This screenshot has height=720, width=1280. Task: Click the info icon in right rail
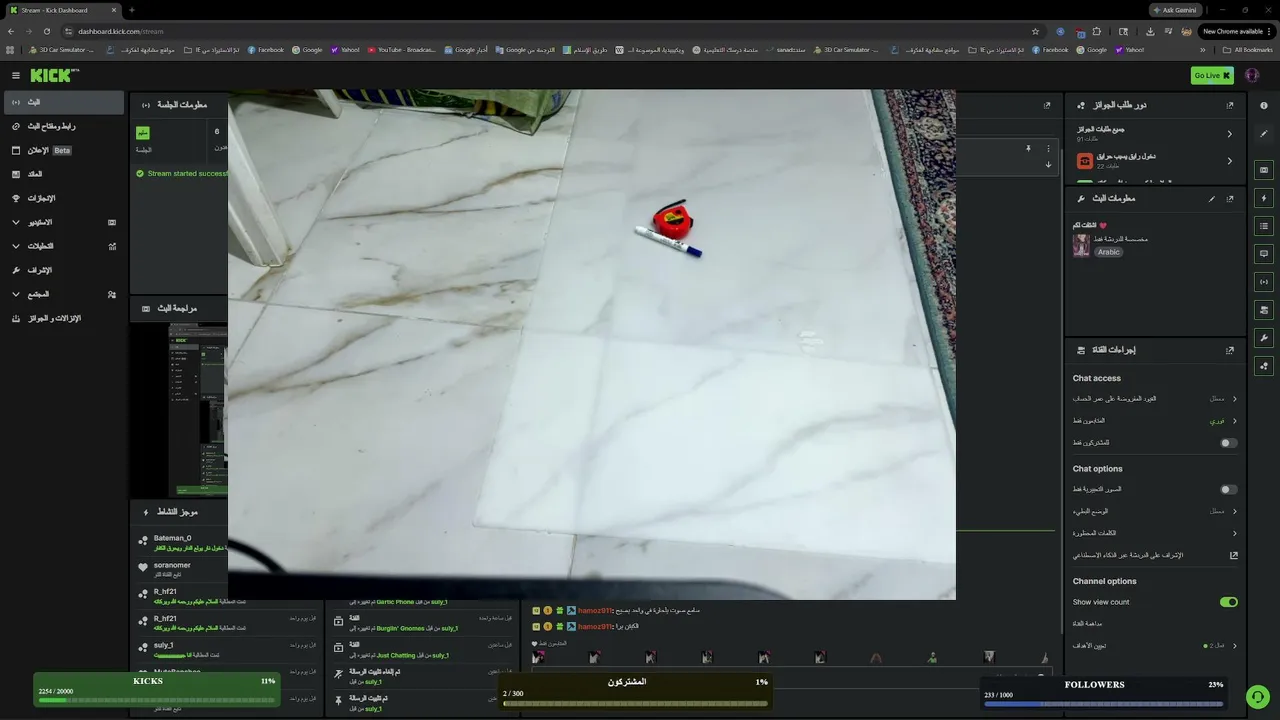(x=1264, y=105)
